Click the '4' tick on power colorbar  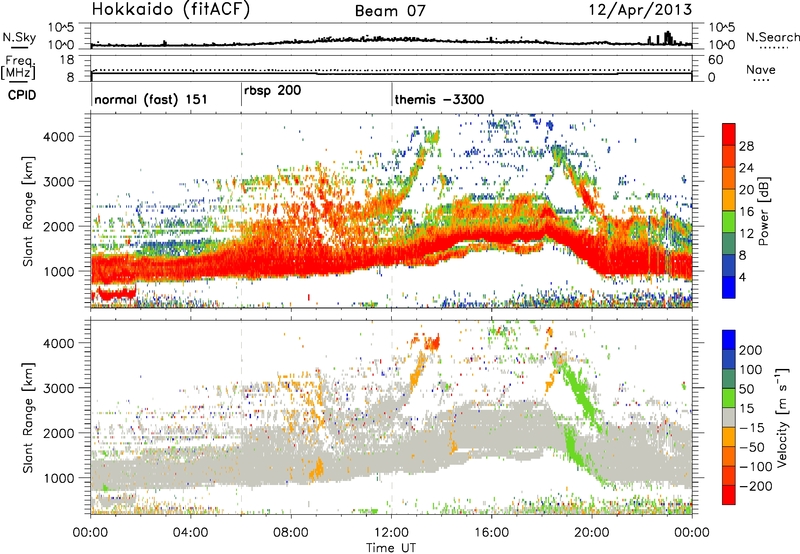(743, 277)
